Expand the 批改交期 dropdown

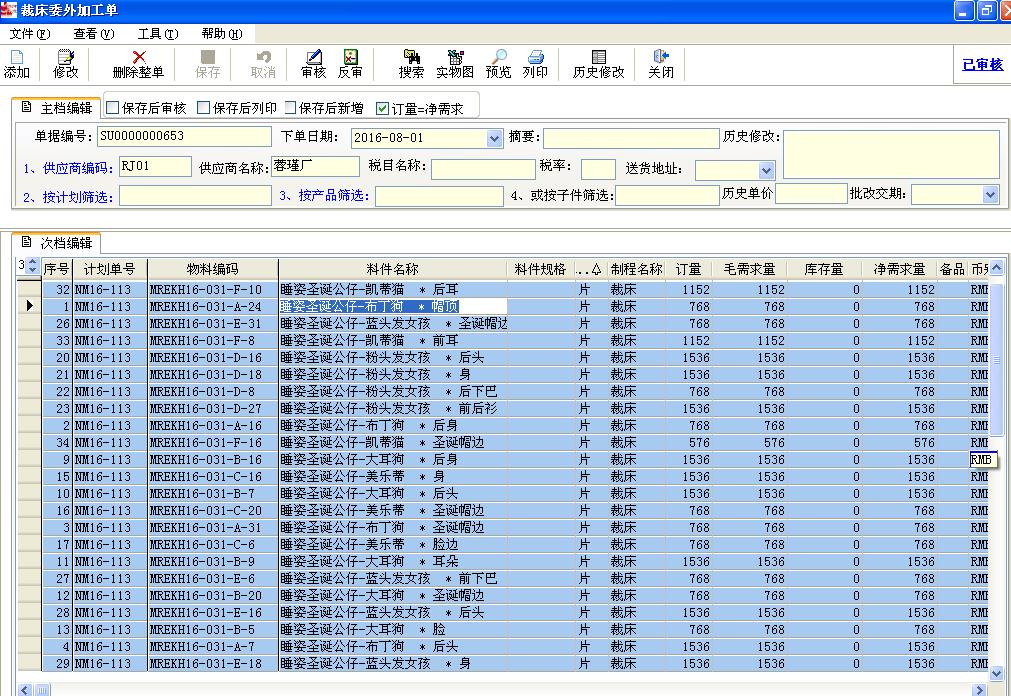coord(990,194)
